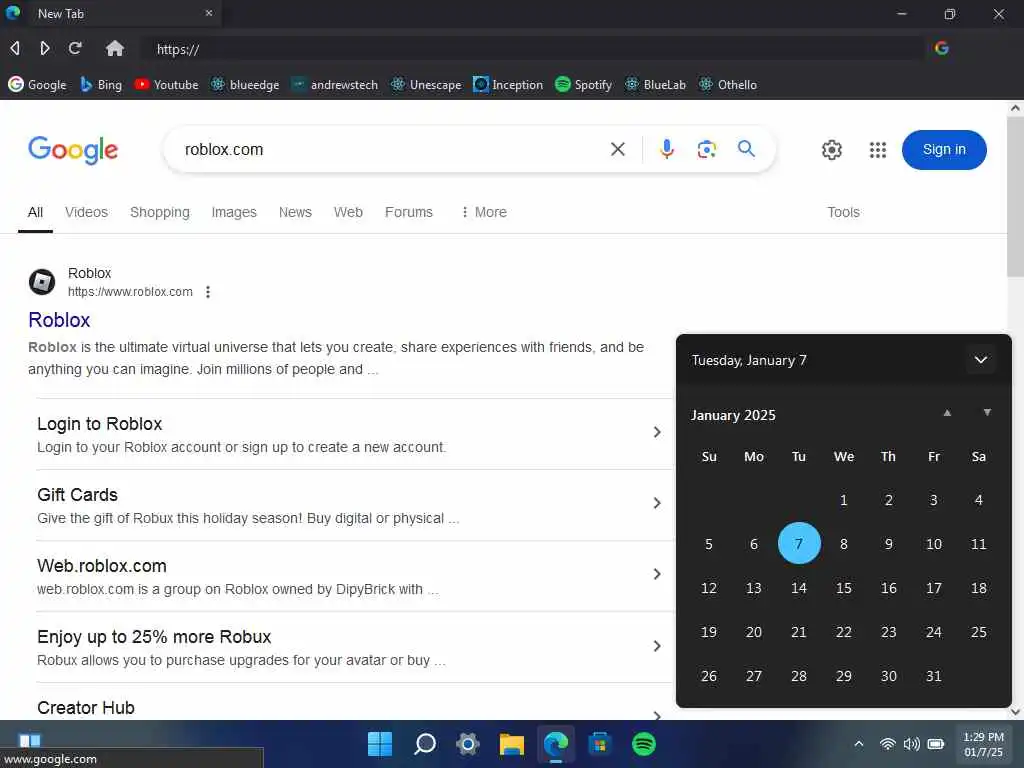Expand the Gift Cards sitelink arrow

click(657, 503)
